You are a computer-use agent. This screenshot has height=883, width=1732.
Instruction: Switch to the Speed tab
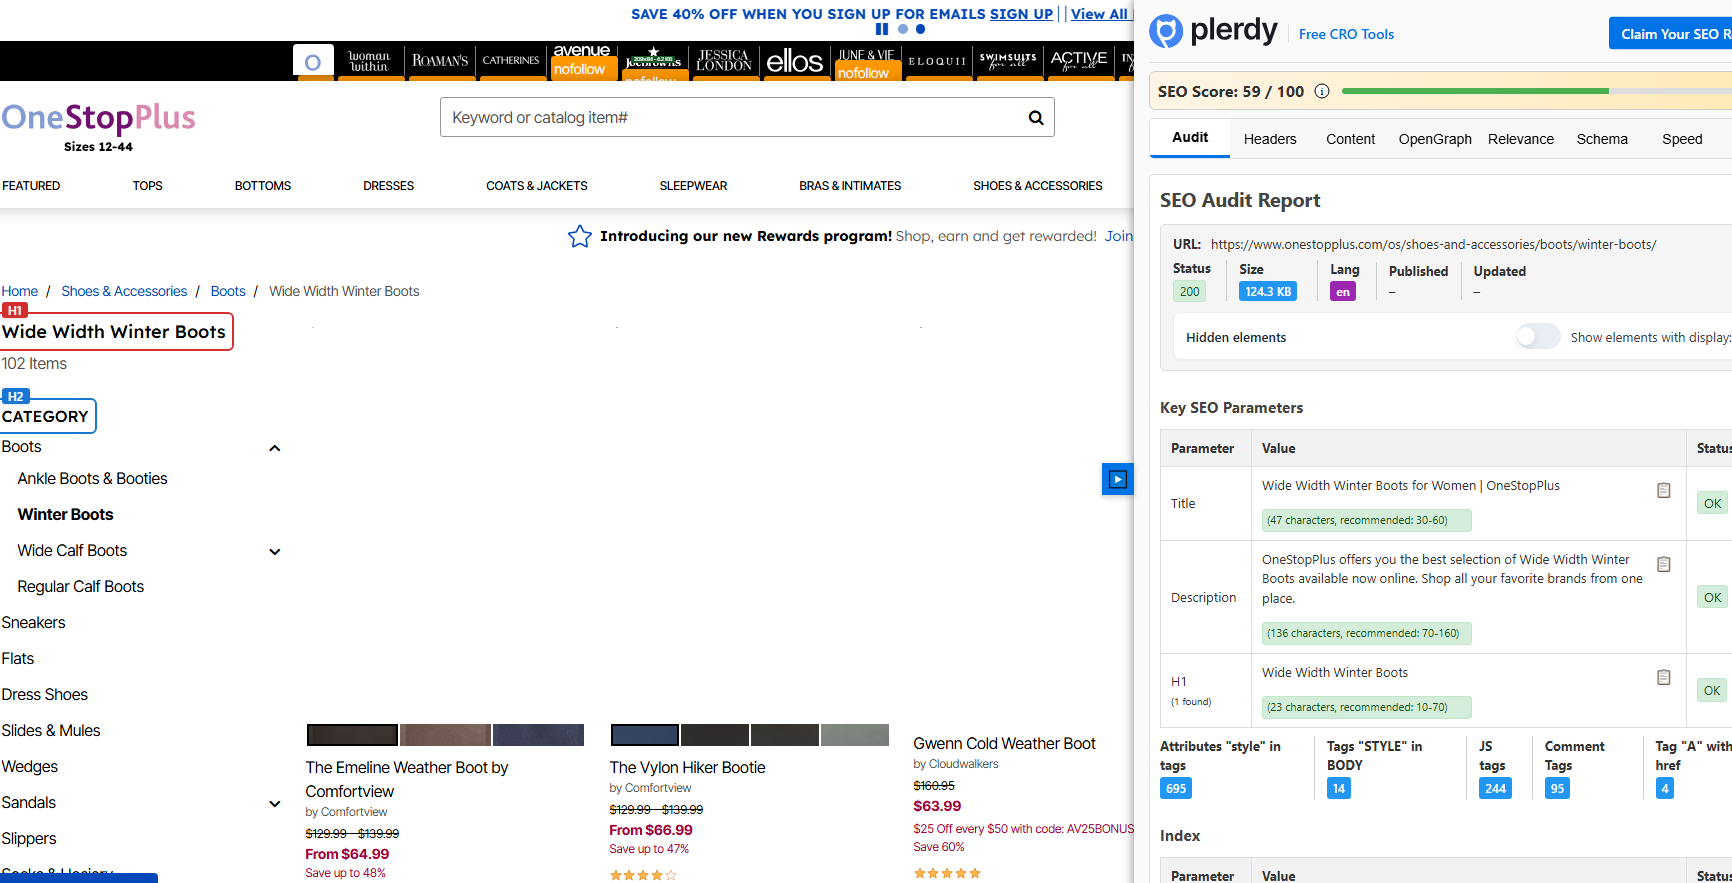1682,139
